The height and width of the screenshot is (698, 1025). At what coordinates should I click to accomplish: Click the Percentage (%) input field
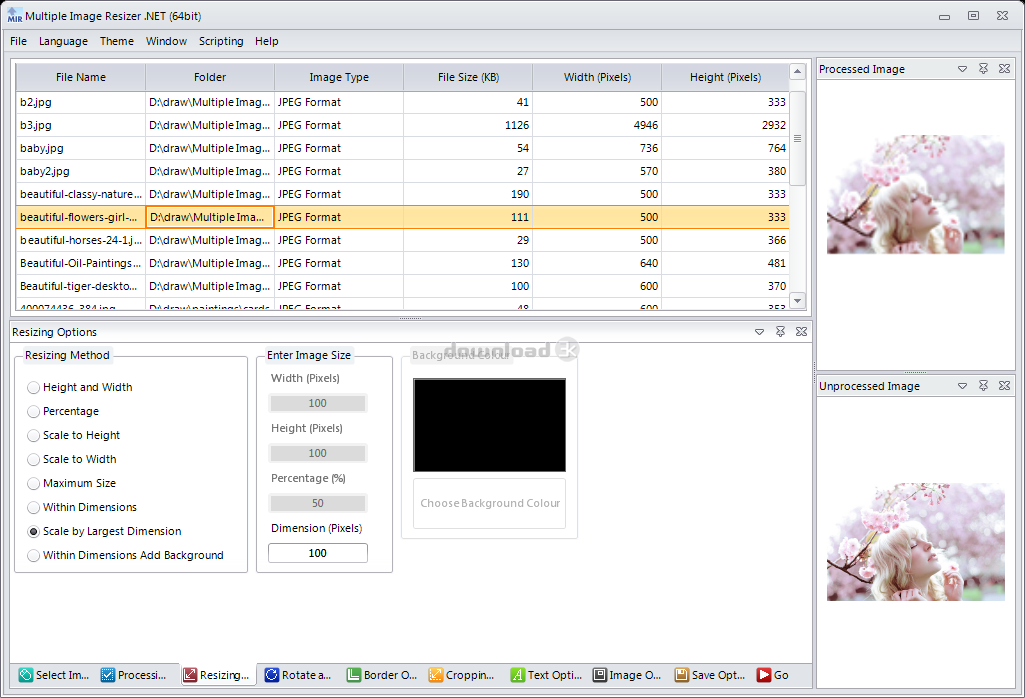coord(318,503)
